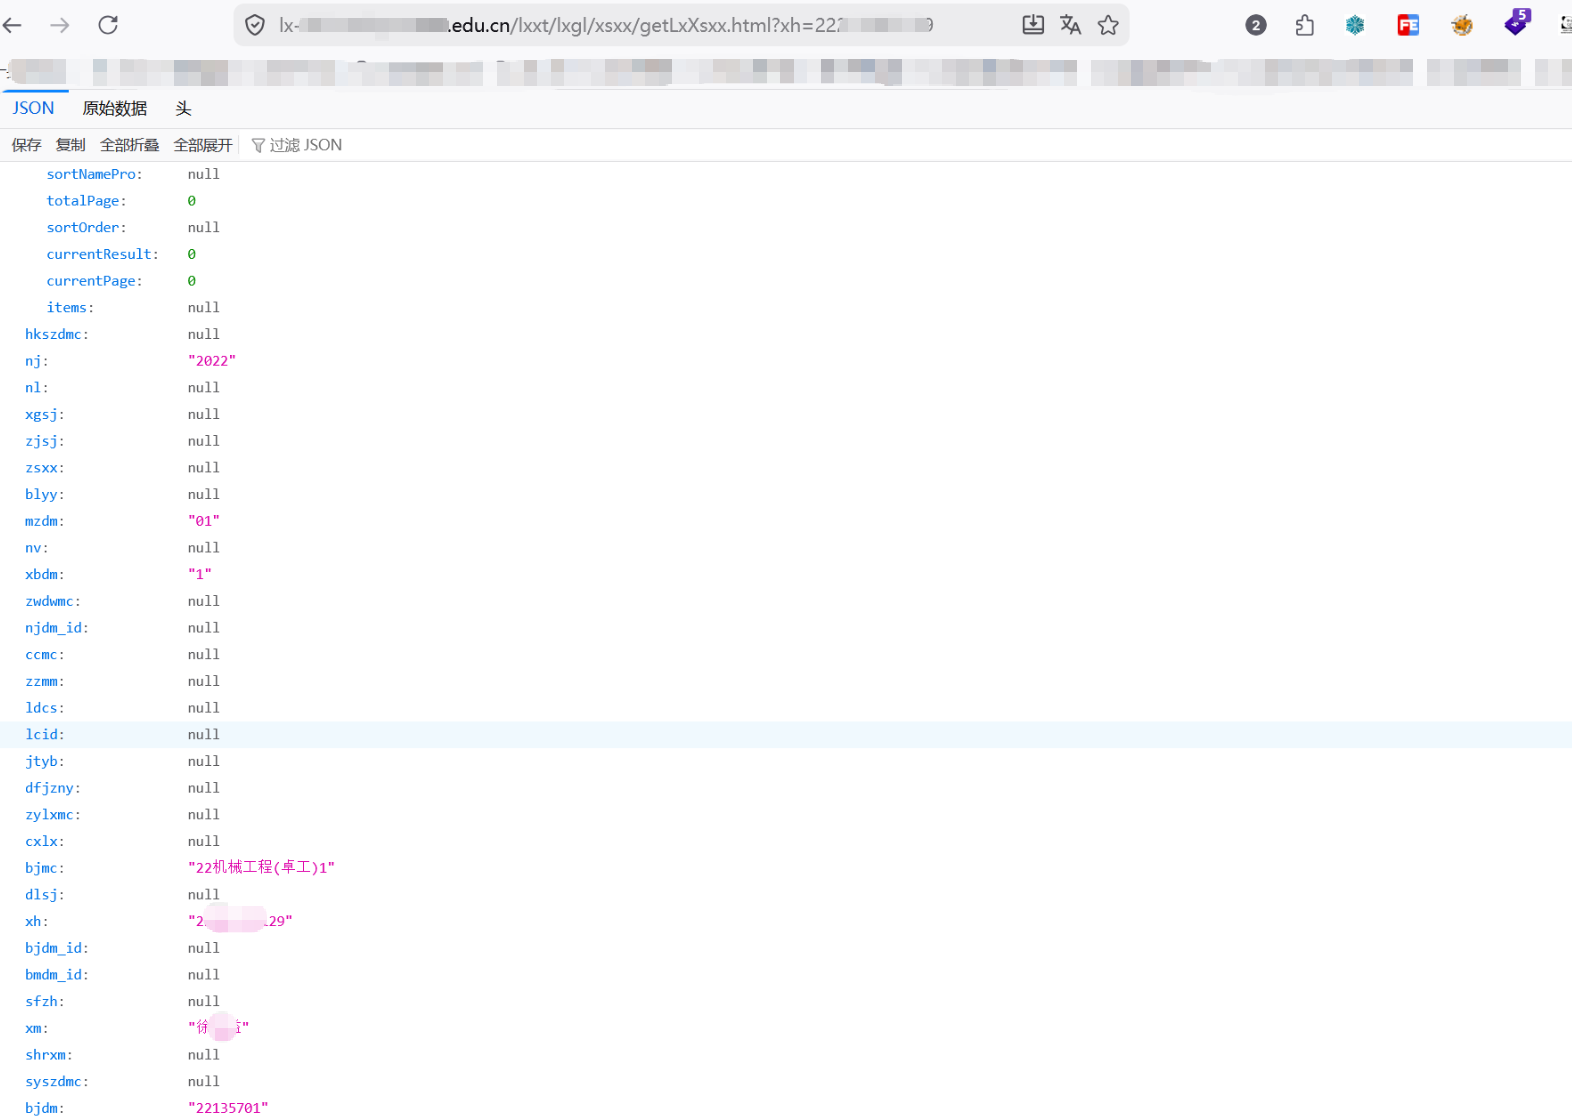This screenshot has width=1572, height=1116.
Task: Click the bjdm value "22135701"
Action: (x=228, y=1108)
